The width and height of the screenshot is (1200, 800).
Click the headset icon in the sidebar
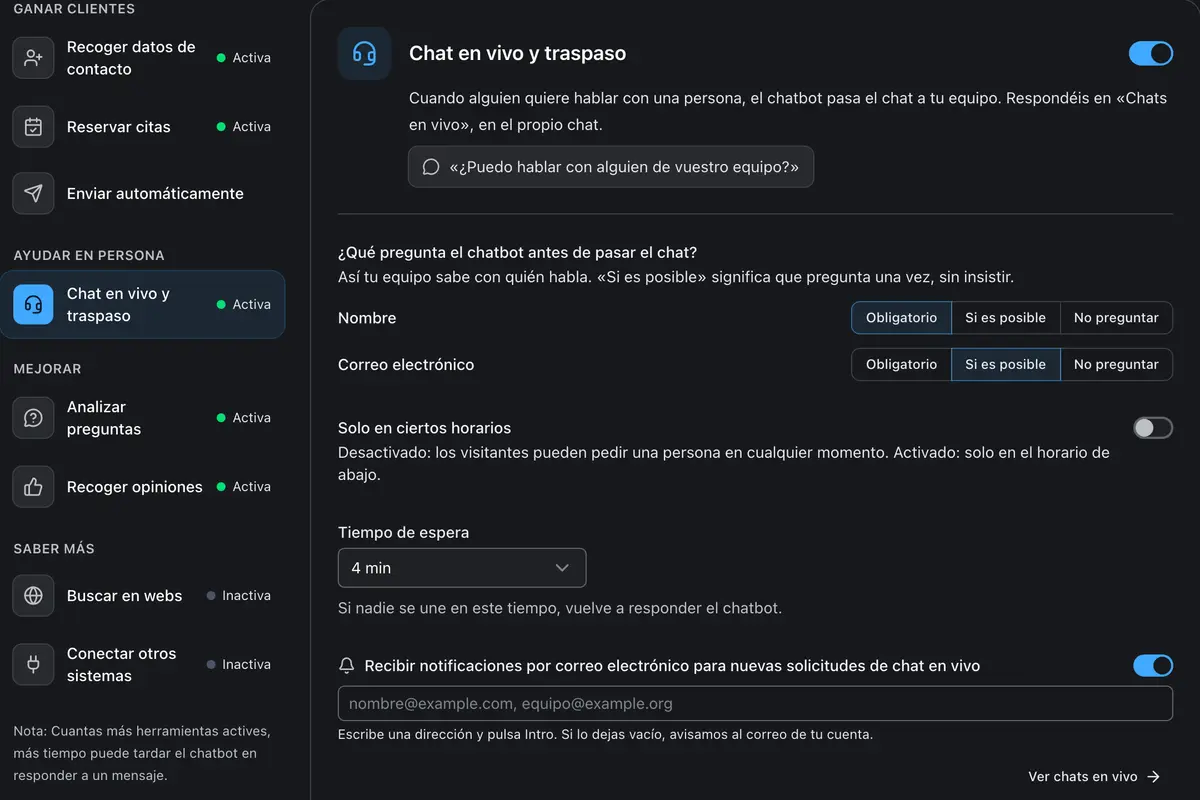pos(33,305)
